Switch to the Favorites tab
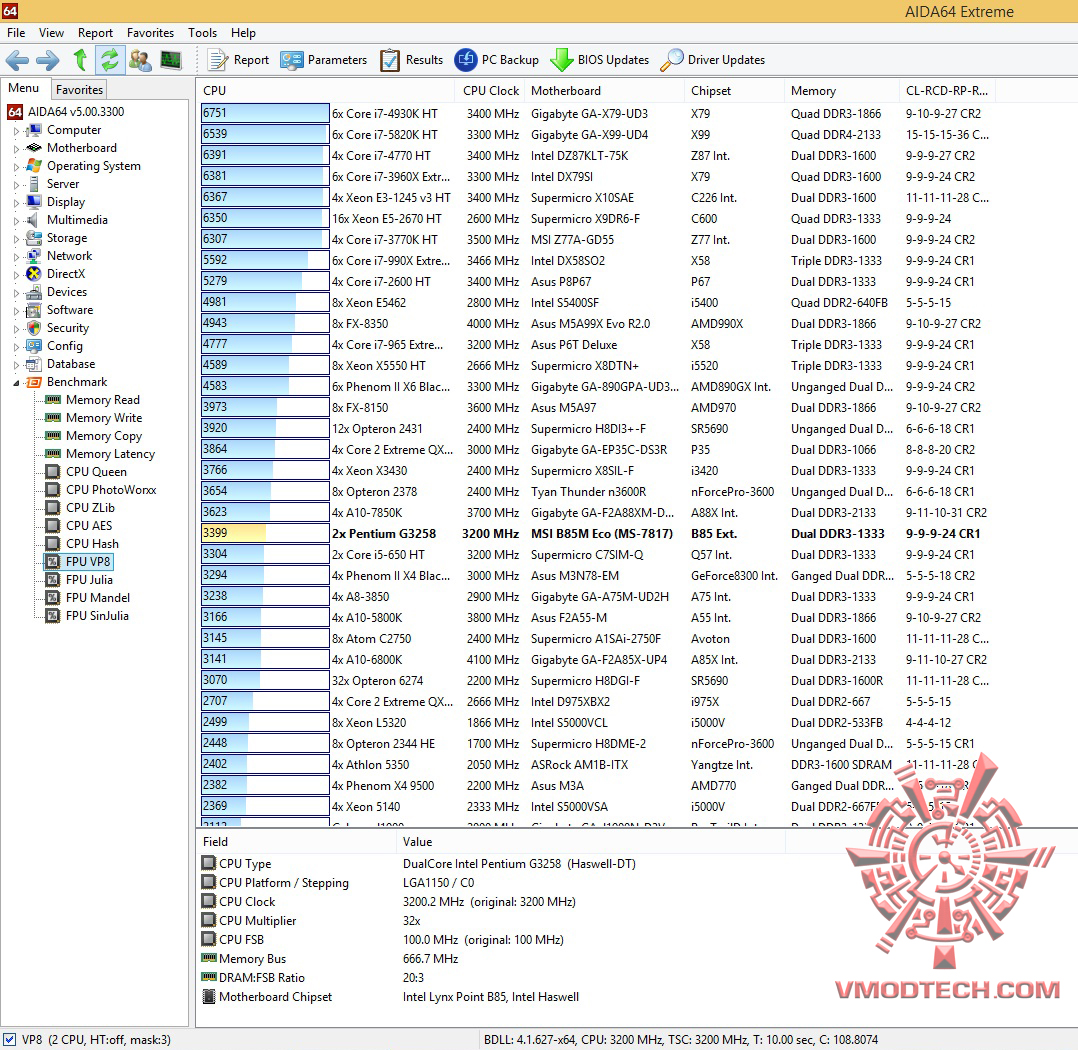This screenshot has height=1050, width=1078. (x=80, y=89)
